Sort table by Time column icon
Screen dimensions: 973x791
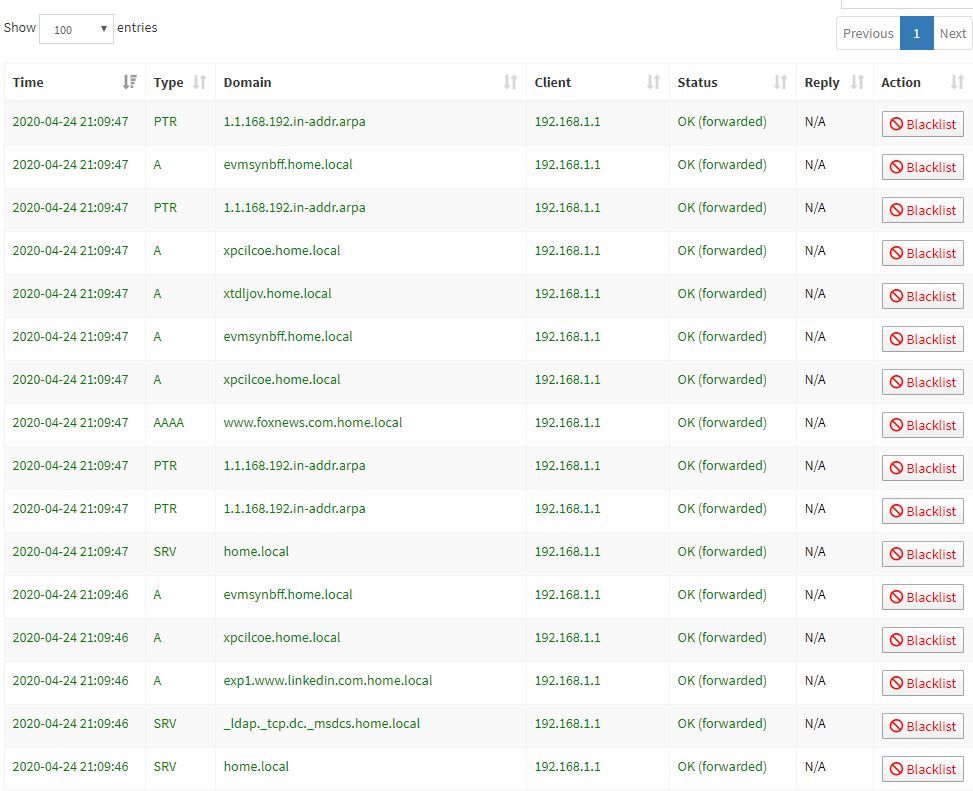coord(129,82)
